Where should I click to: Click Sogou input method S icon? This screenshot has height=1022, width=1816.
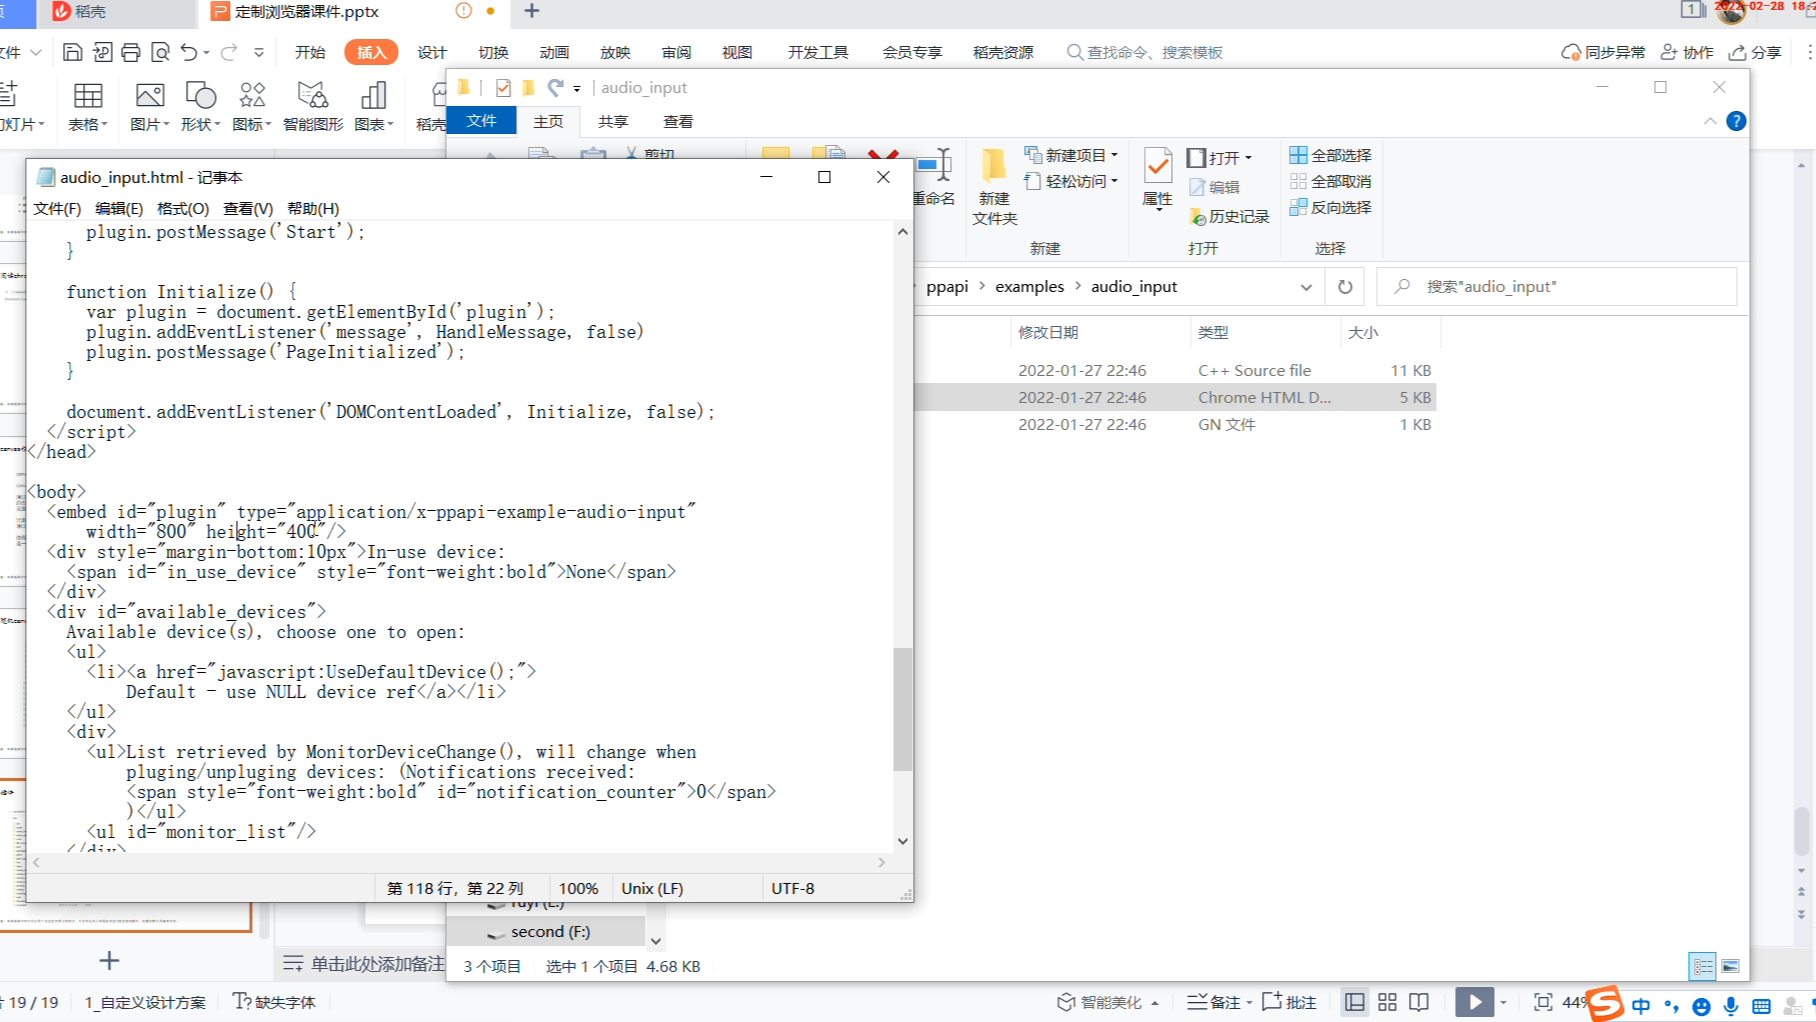[x=1604, y=1003]
